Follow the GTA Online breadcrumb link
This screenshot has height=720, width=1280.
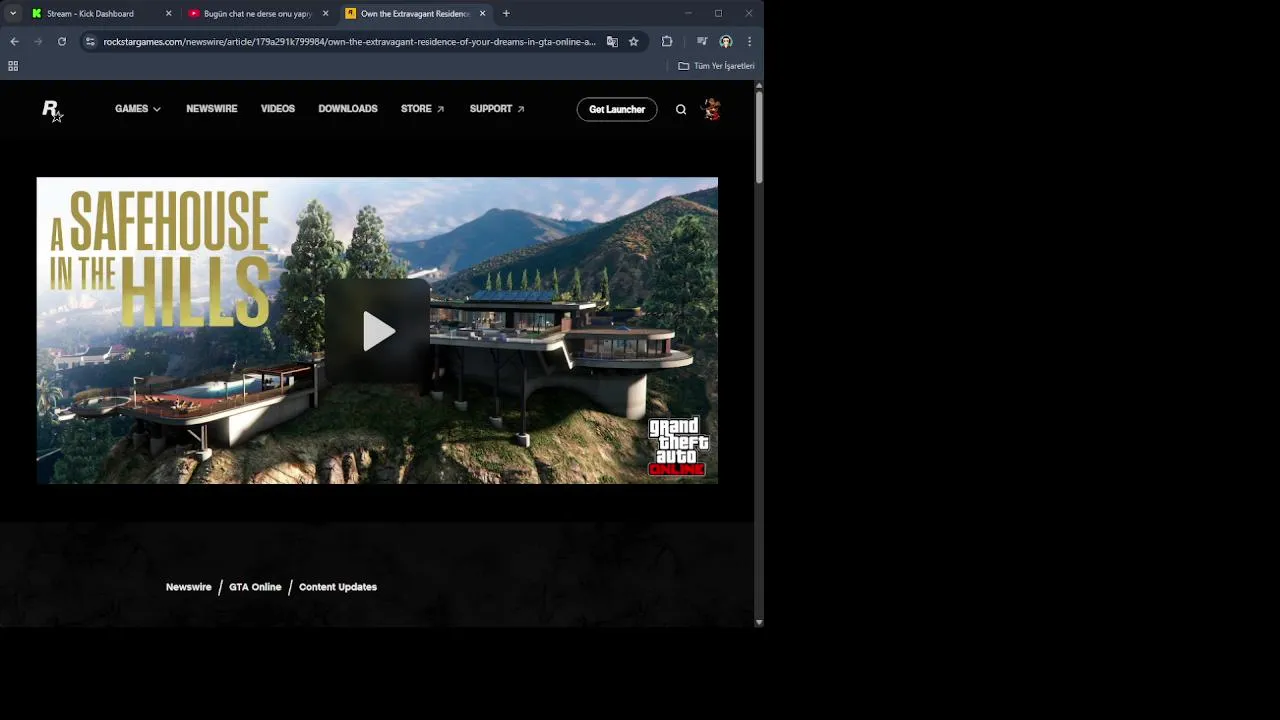click(255, 587)
